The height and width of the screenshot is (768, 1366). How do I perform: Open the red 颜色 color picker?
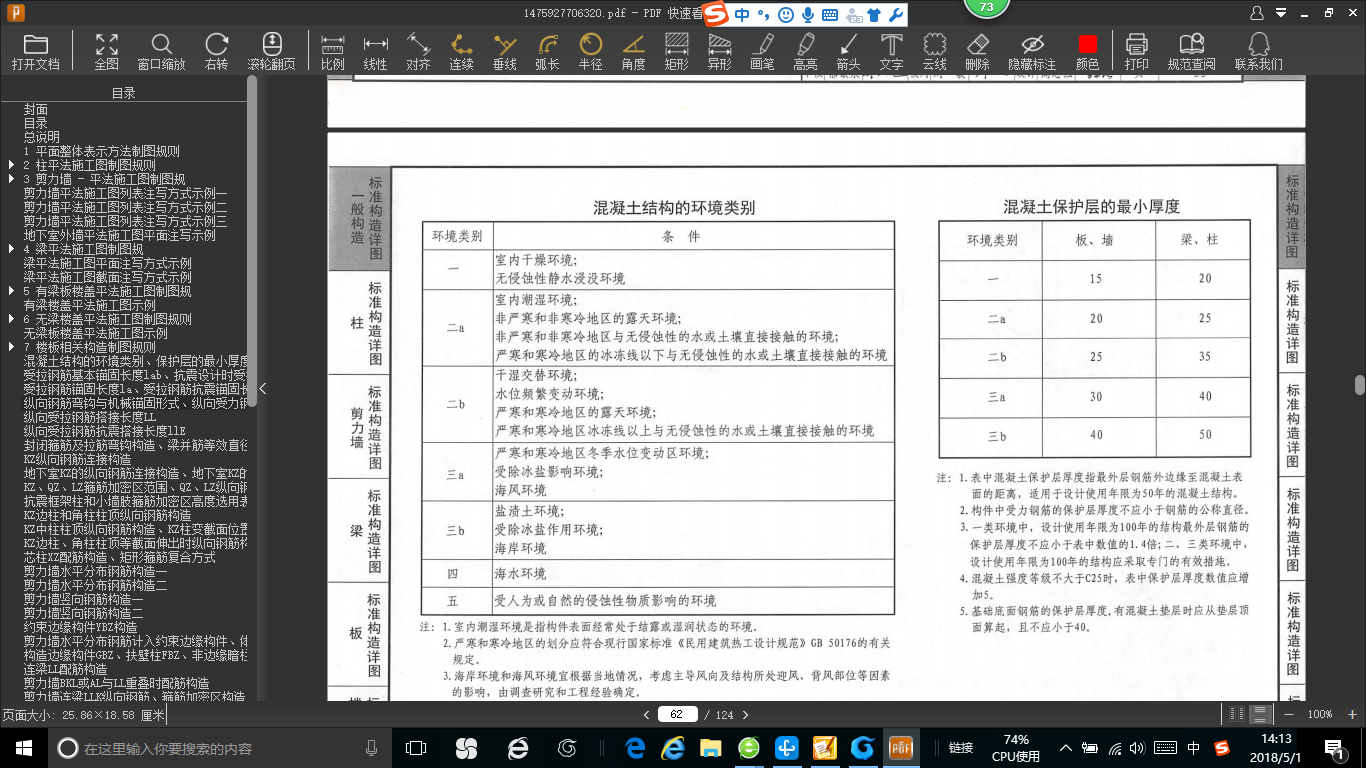click(1087, 51)
